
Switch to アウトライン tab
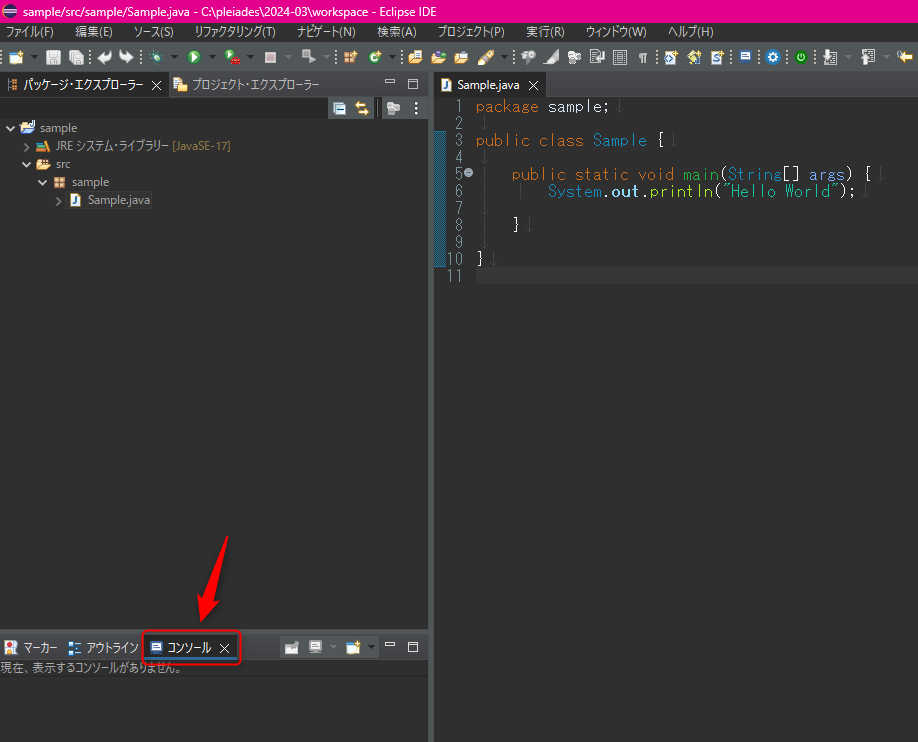(103, 648)
